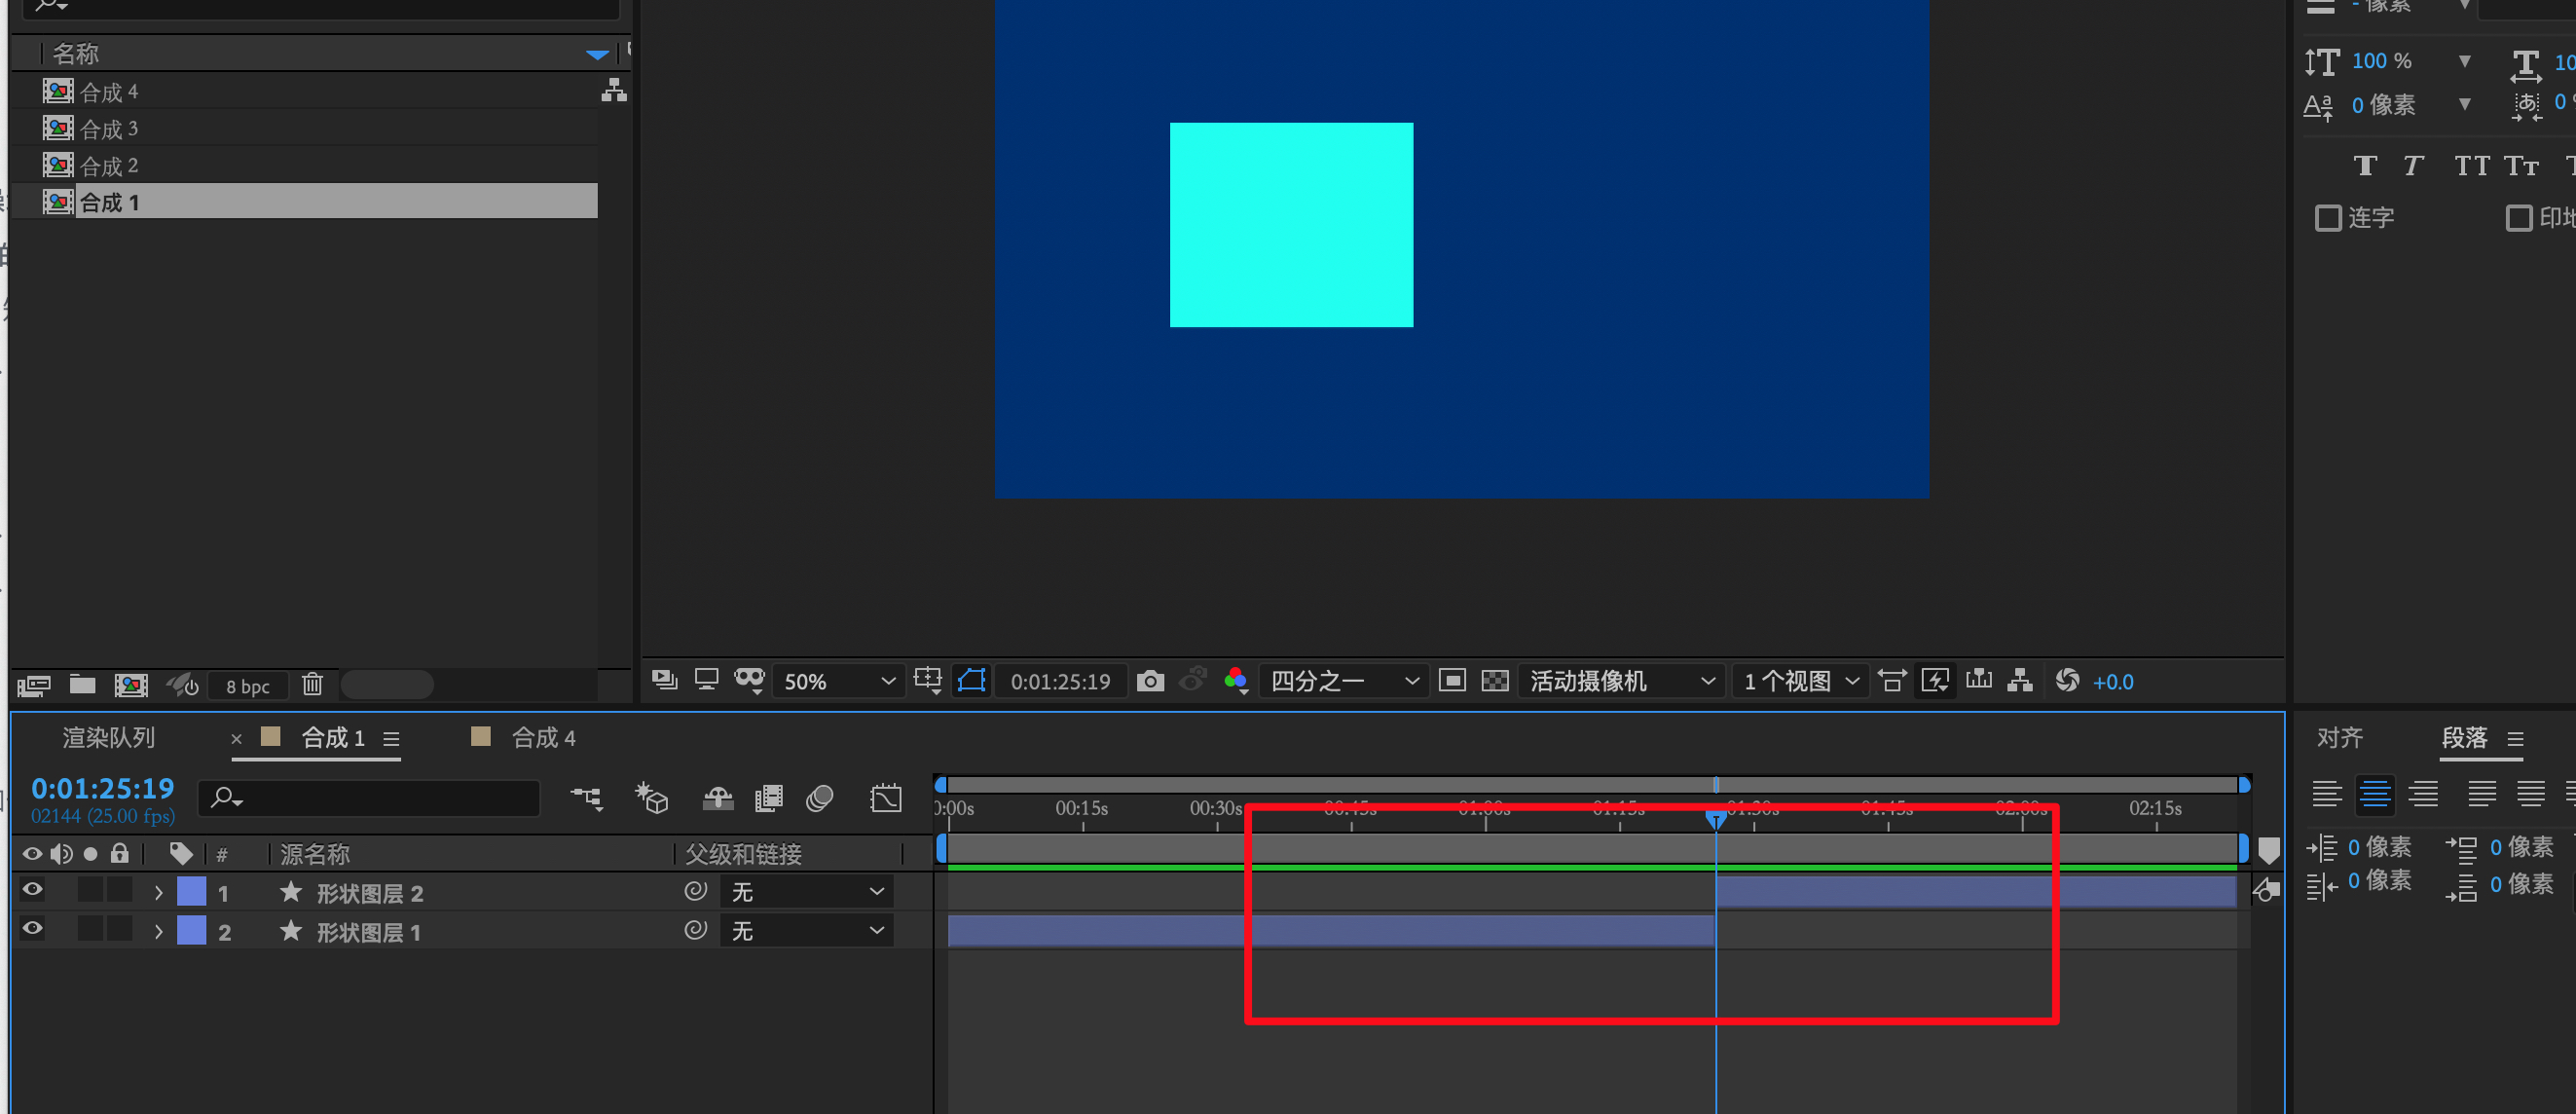Enable the 连字 checkbox
This screenshot has width=2576, height=1114.
2328,217
